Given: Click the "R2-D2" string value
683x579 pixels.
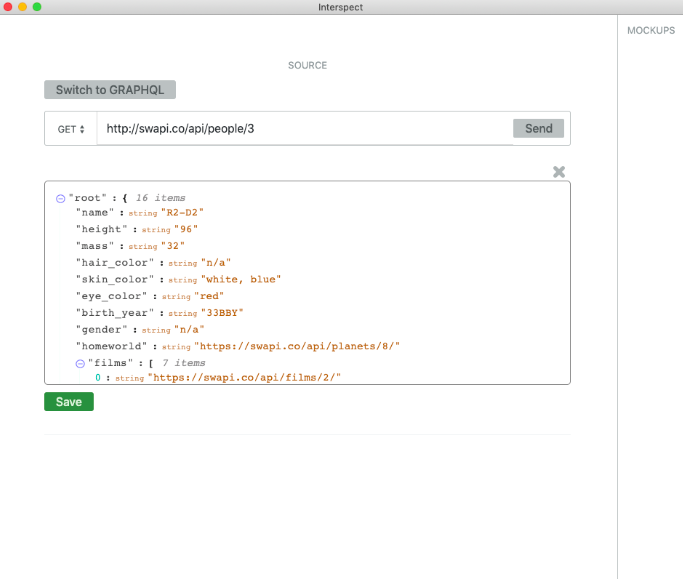Looking at the screenshot, I should click(182, 213).
